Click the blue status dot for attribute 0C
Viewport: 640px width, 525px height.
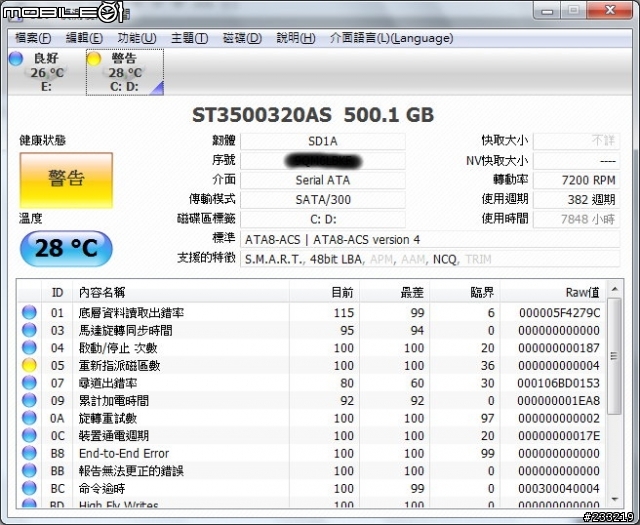click(x=29, y=435)
